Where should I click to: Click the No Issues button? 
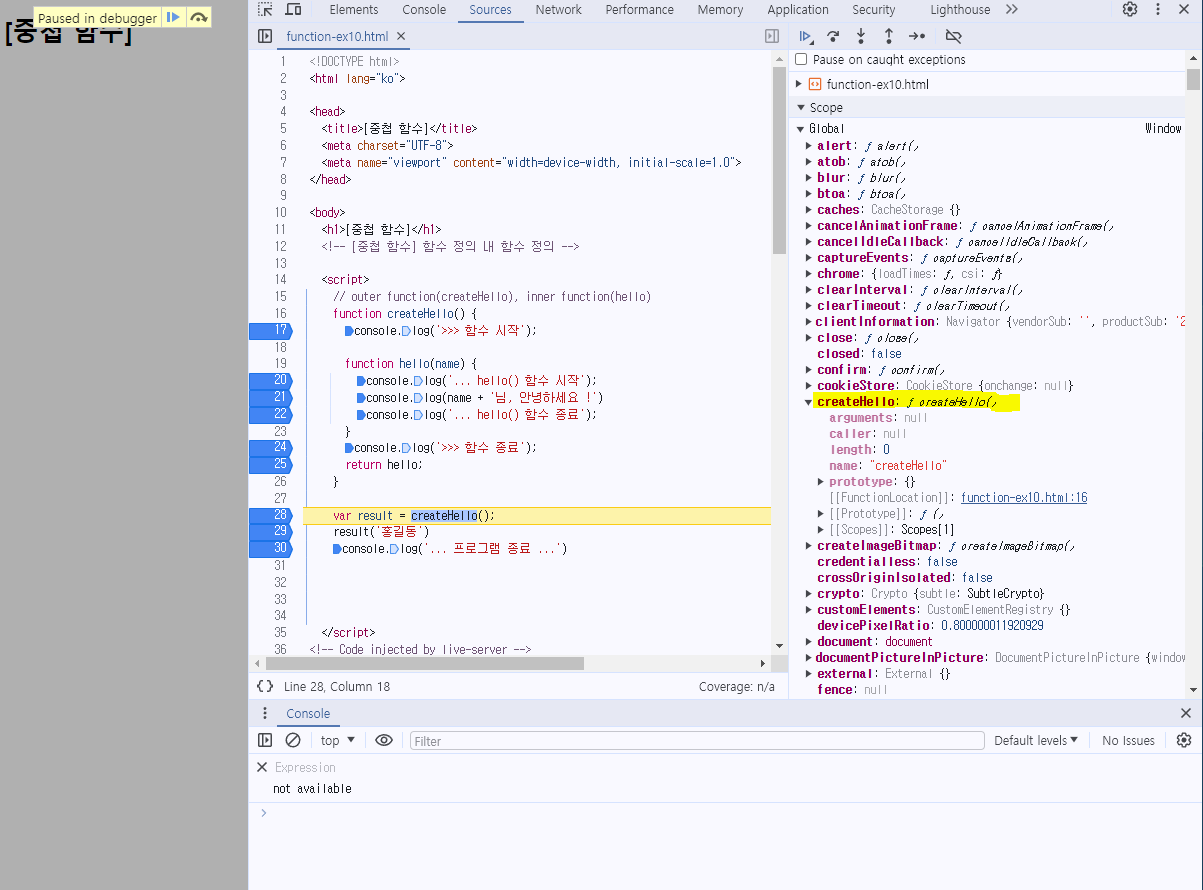tap(1128, 740)
